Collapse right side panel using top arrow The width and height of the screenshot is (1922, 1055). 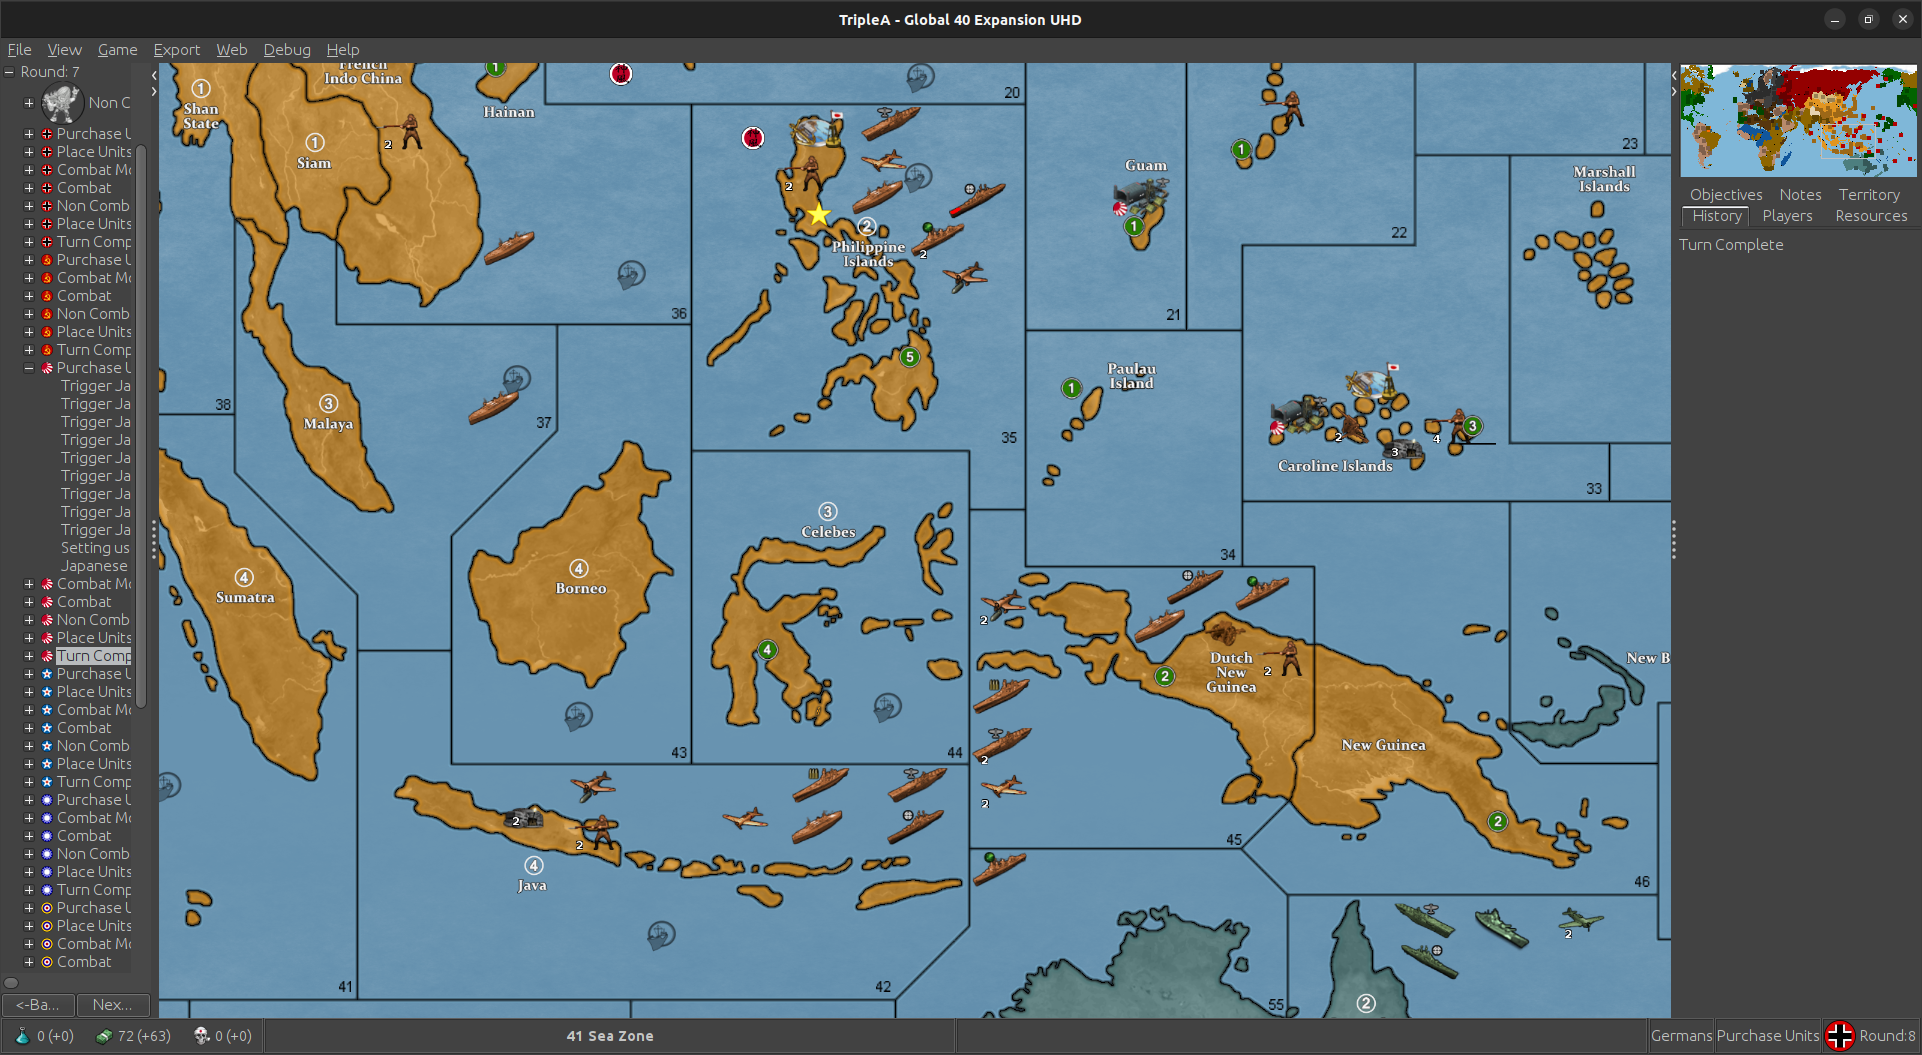[1674, 75]
